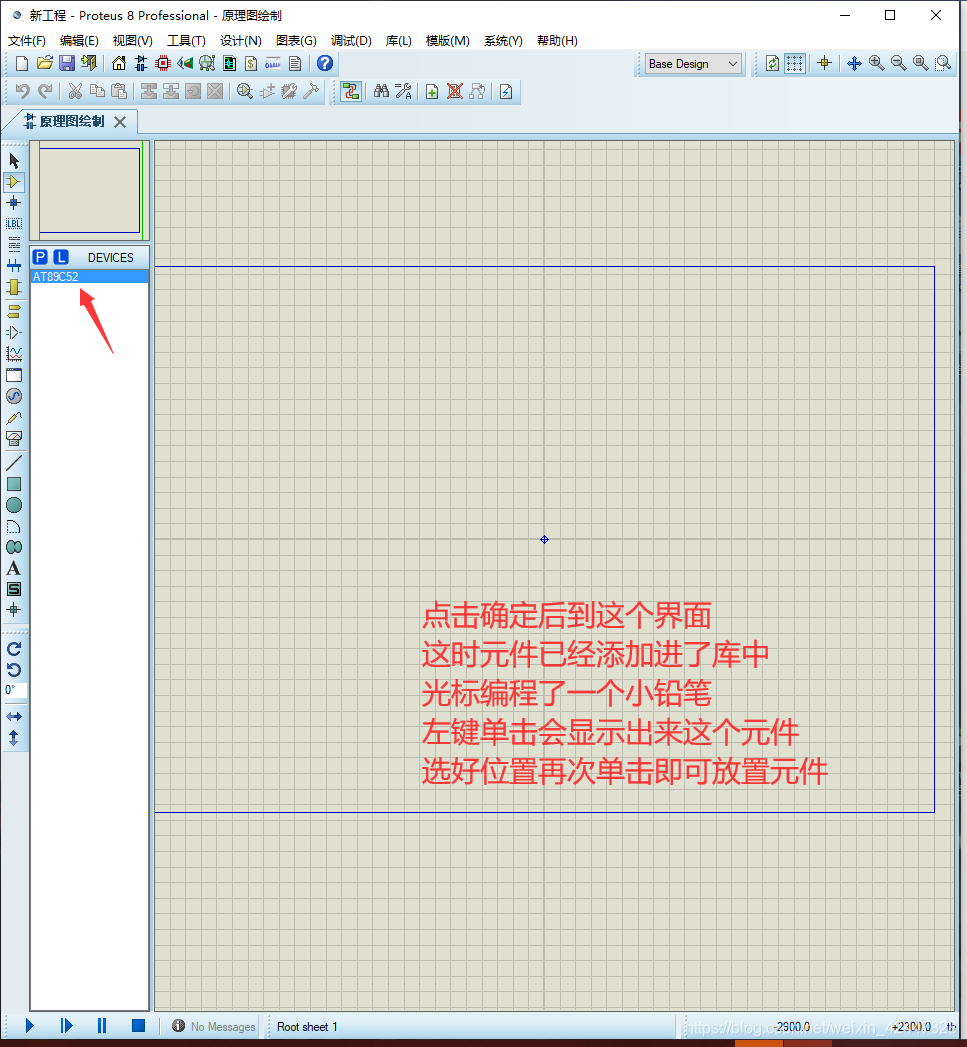967x1047 pixels.
Task: Open the Base Design variant dropdown
Action: [x=694, y=64]
